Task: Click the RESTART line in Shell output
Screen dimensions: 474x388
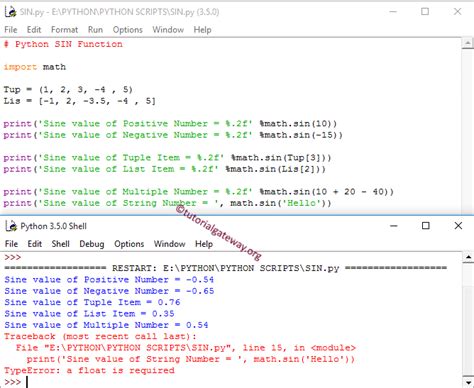Action: pos(226,268)
